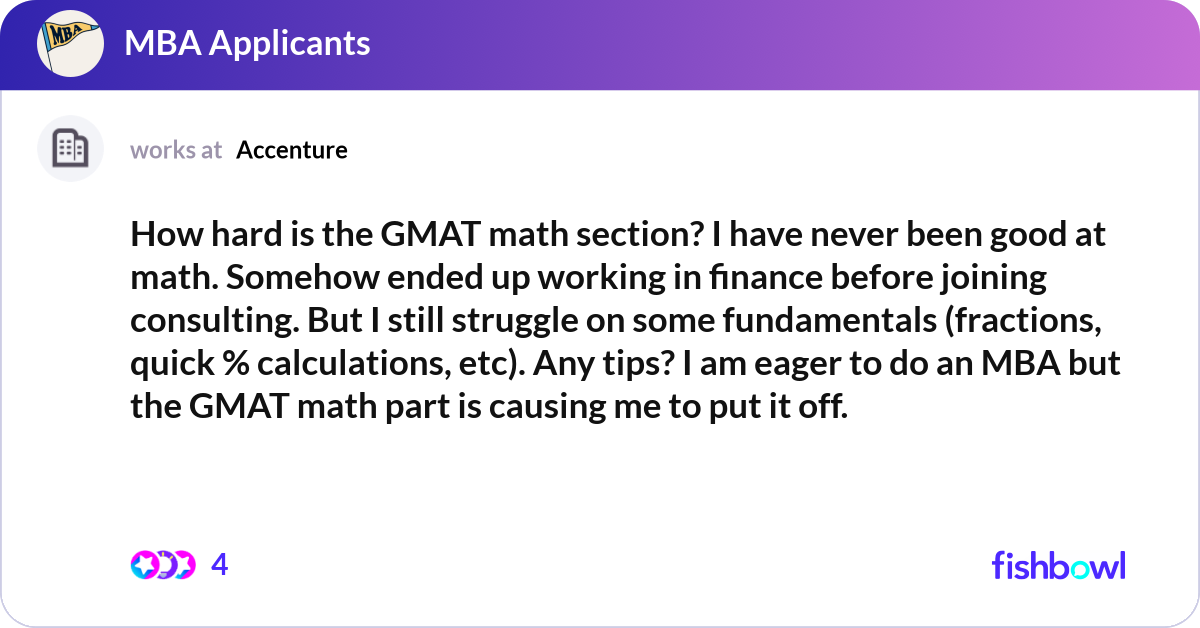This screenshot has height=628, width=1200.
Task: Select the rightmost star reaction icon
Action: (x=186, y=564)
